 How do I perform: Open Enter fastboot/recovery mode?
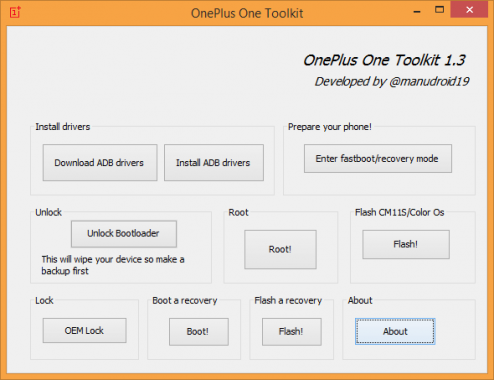378,158
